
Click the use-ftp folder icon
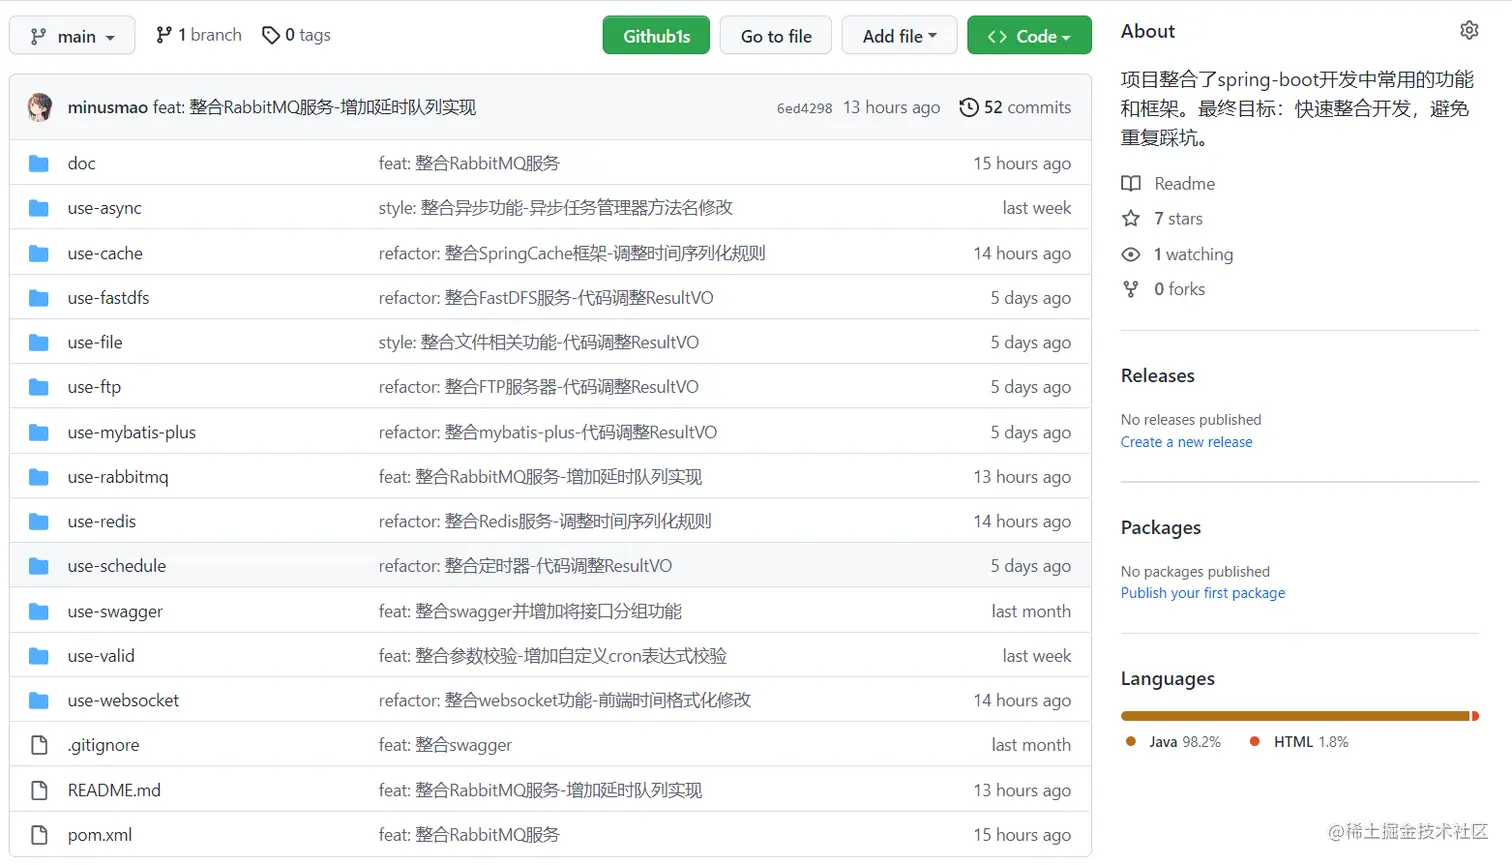39,387
